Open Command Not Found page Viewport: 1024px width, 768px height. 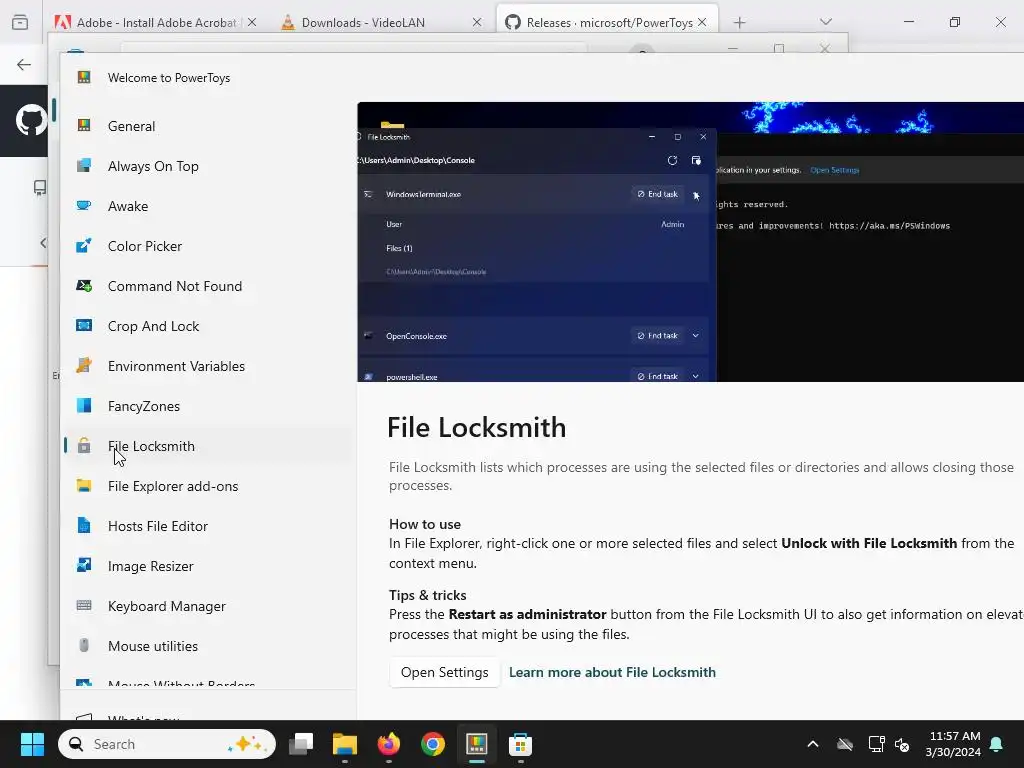coord(208,285)
